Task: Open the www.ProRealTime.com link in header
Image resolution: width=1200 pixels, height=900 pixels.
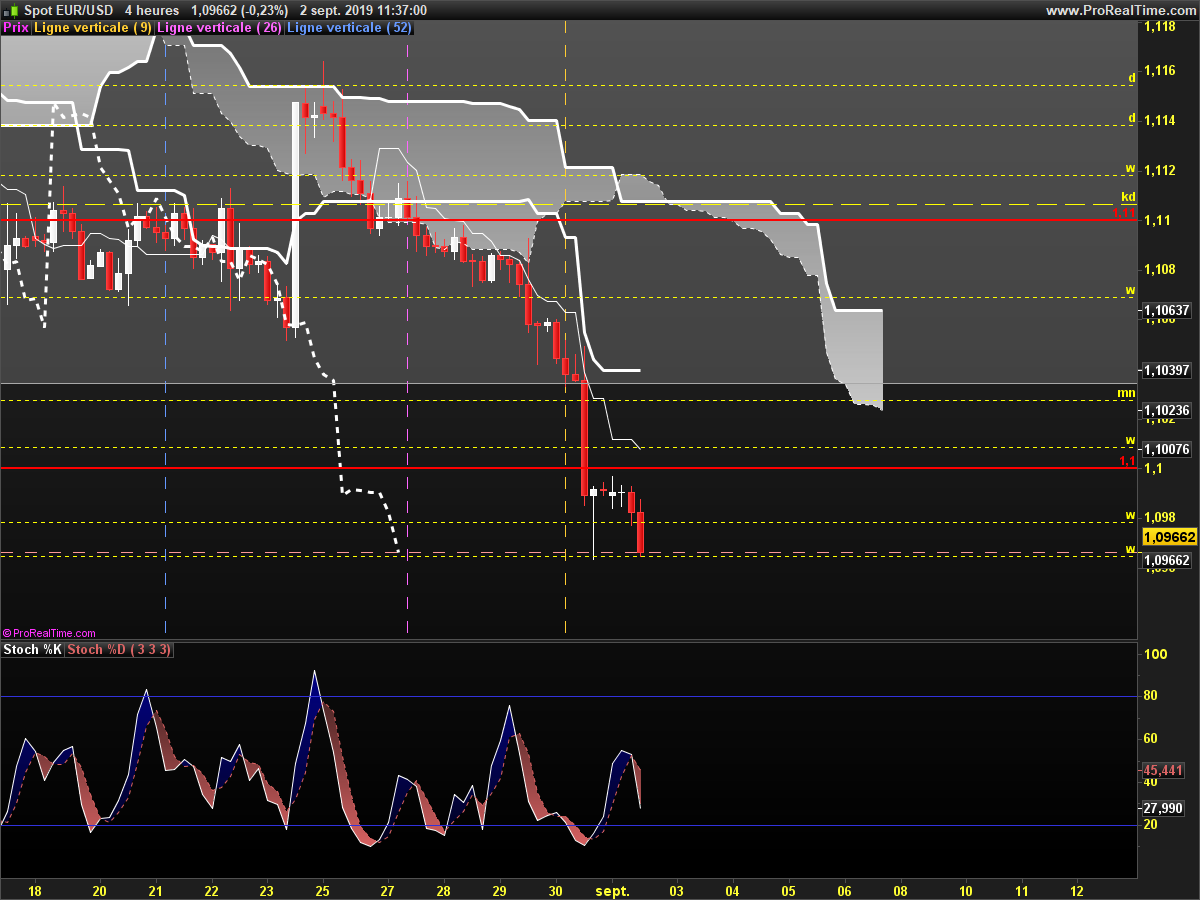Action: tap(1120, 10)
